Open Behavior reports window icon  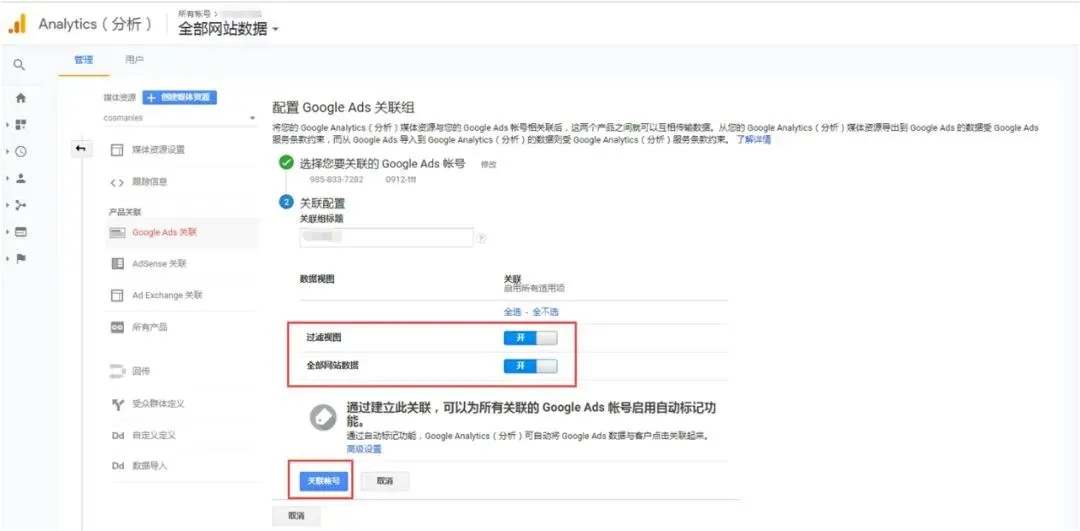[21, 232]
